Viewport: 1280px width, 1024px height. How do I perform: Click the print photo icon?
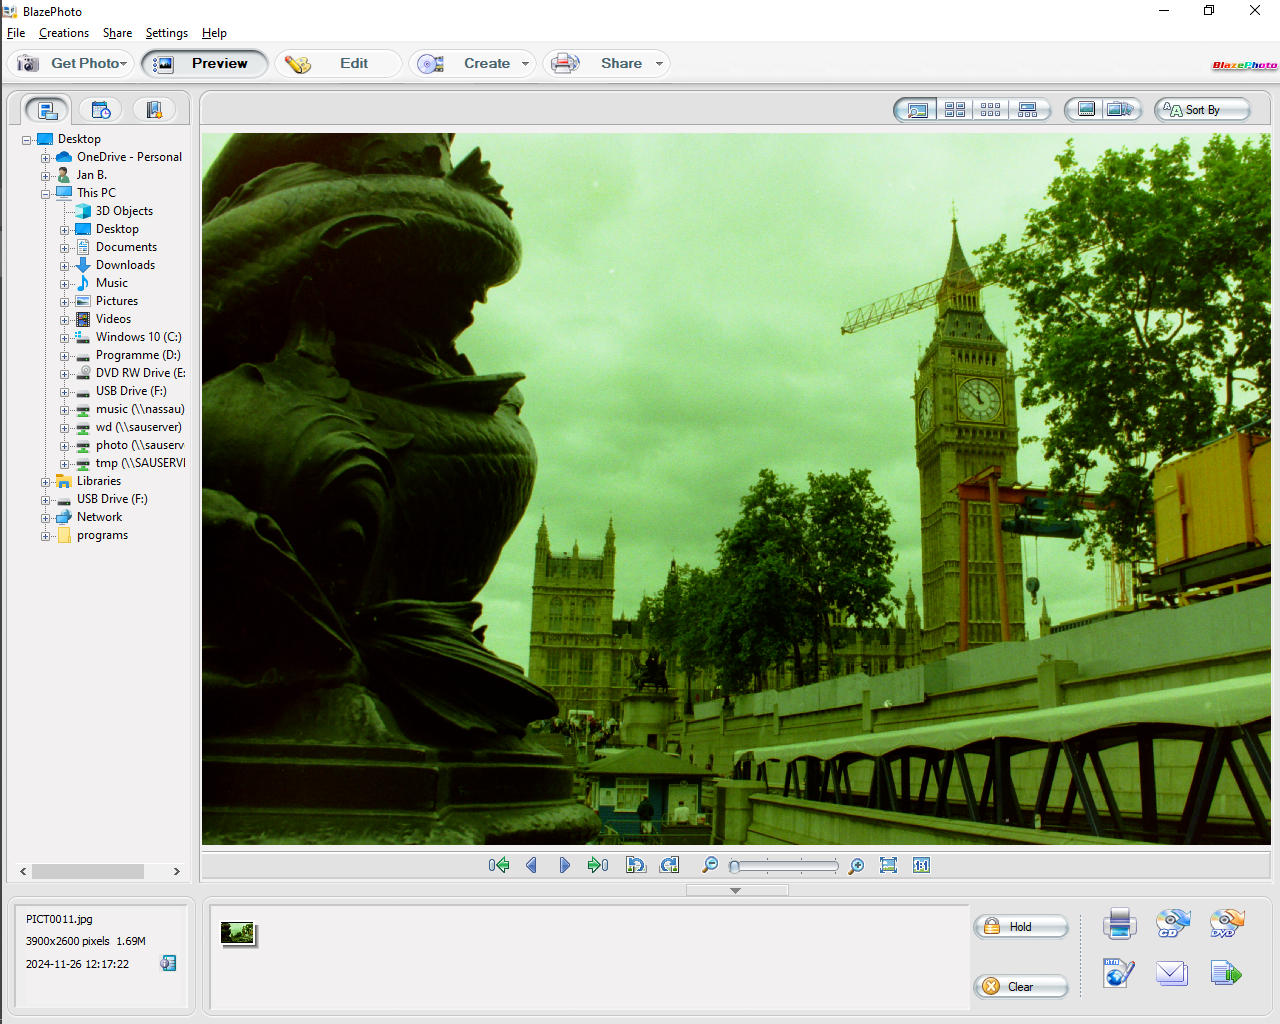click(1119, 923)
